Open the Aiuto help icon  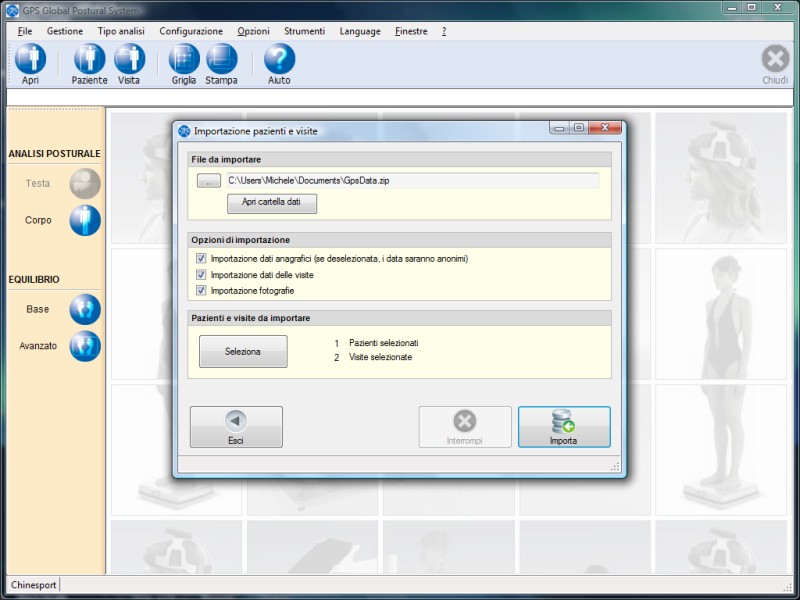[279, 60]
